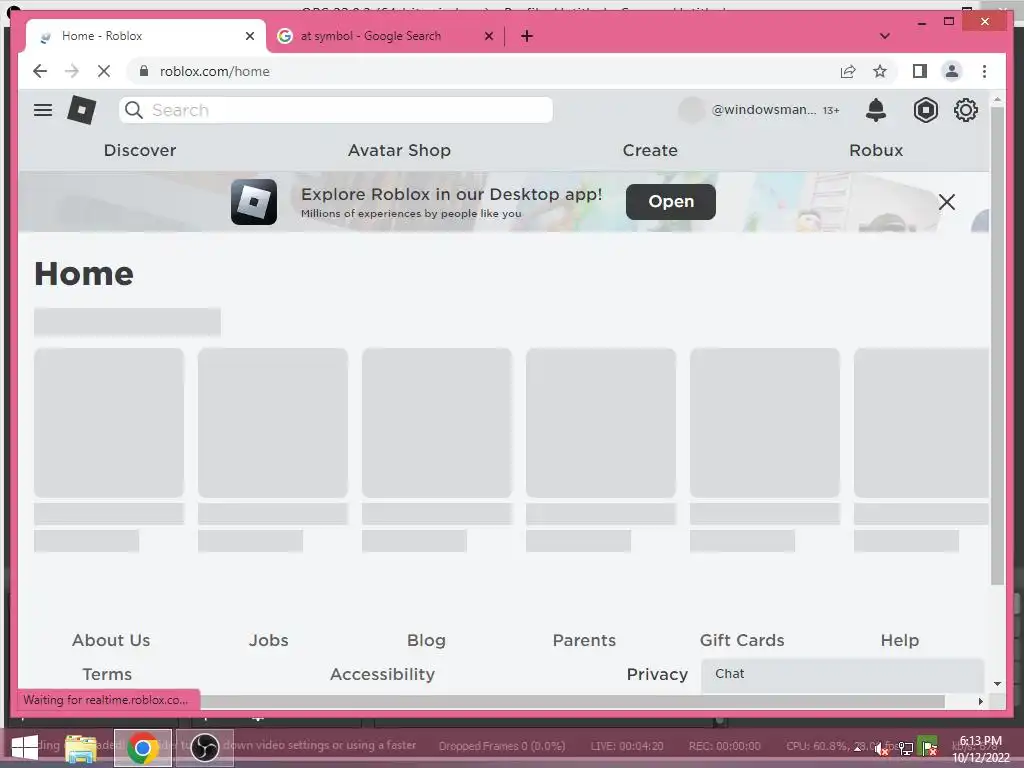Switch to OBS Studio from taskbar
Viewport: 1024px width, 768px height.
pos(204,748)
